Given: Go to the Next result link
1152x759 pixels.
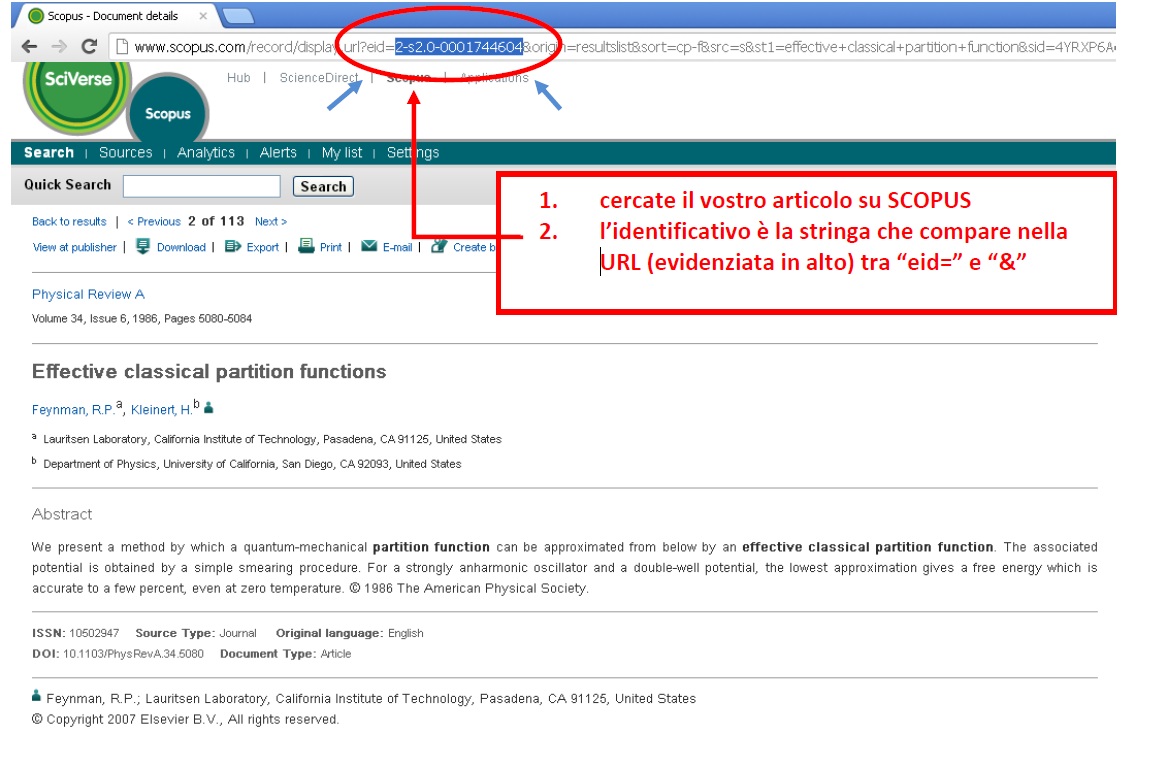Looking at the screenshot, I should click(270, 222).
